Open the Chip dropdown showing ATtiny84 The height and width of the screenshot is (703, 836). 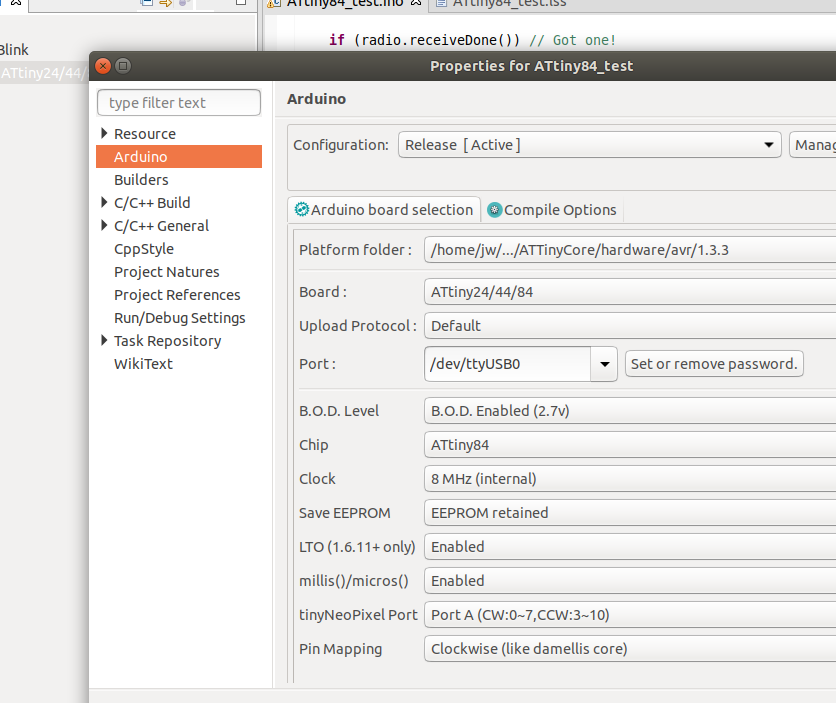(x=630, y=445)
